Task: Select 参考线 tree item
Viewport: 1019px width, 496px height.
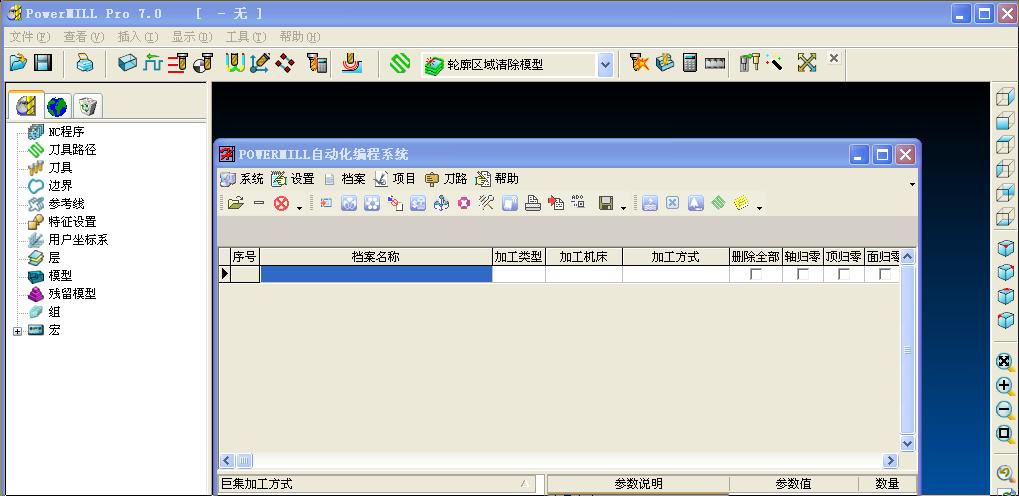Action: coord(66,204)
